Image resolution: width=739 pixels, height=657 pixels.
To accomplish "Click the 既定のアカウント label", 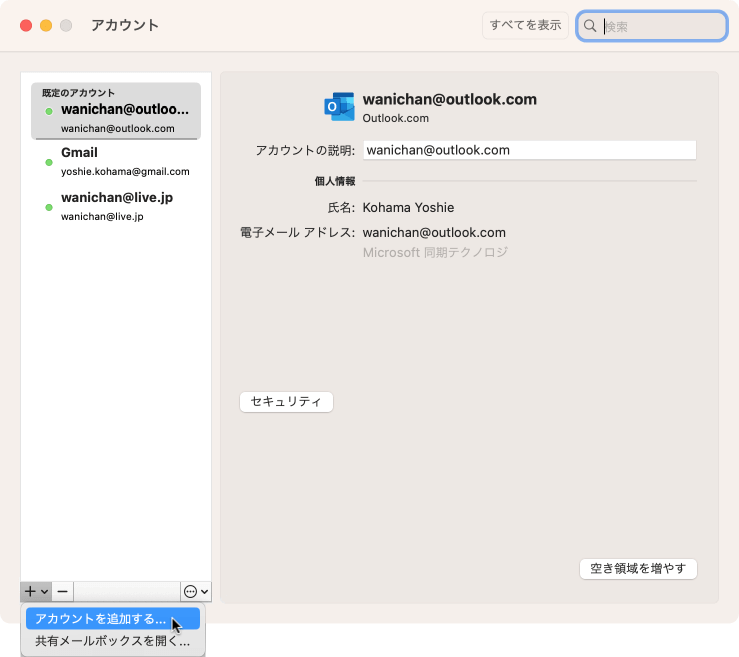I will [x=78, y=93].
